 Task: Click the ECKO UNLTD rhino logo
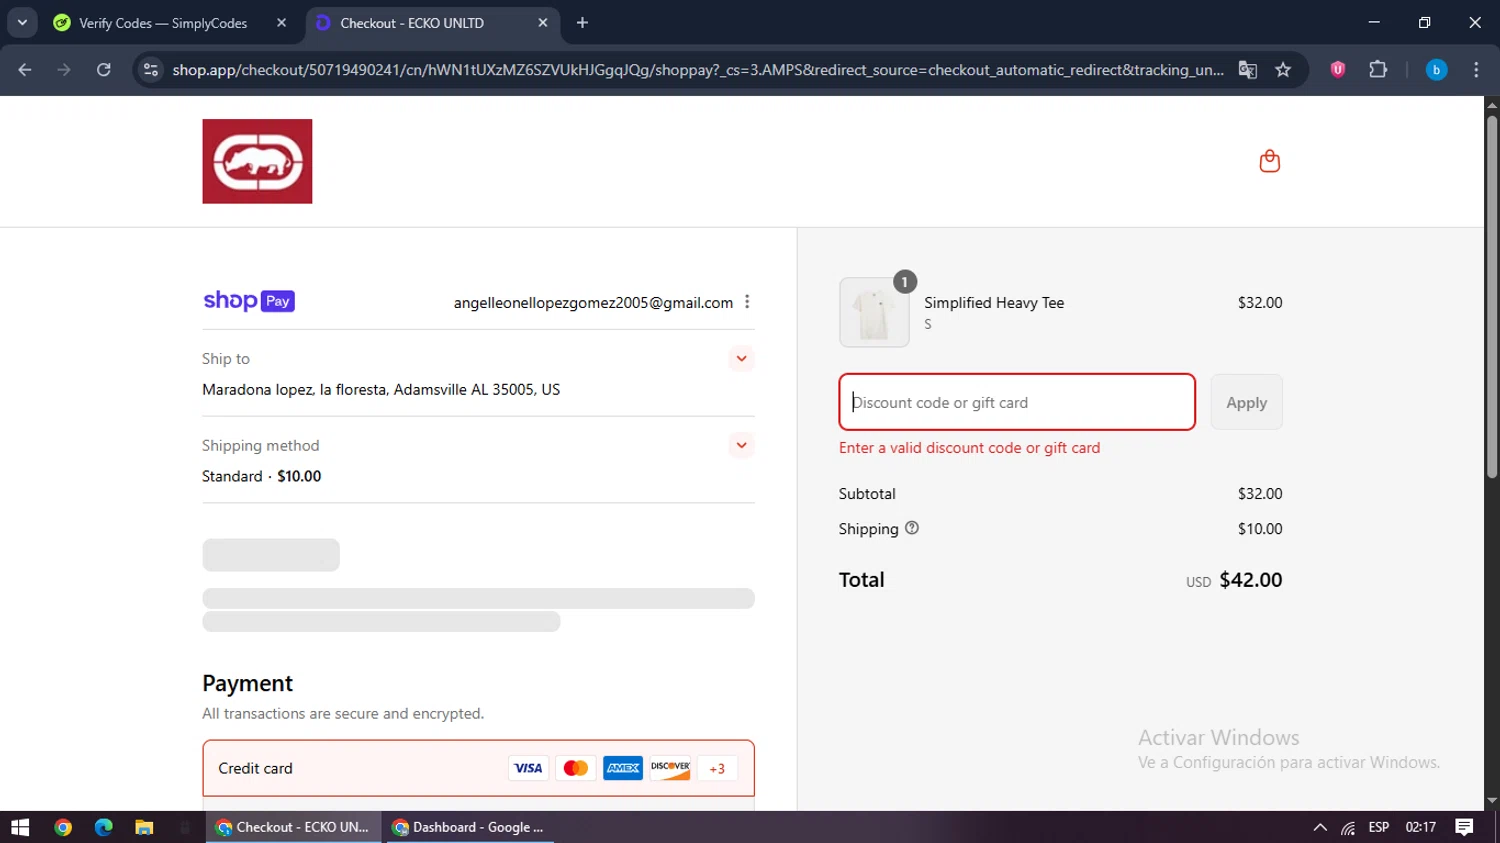[x=257, y=161]
